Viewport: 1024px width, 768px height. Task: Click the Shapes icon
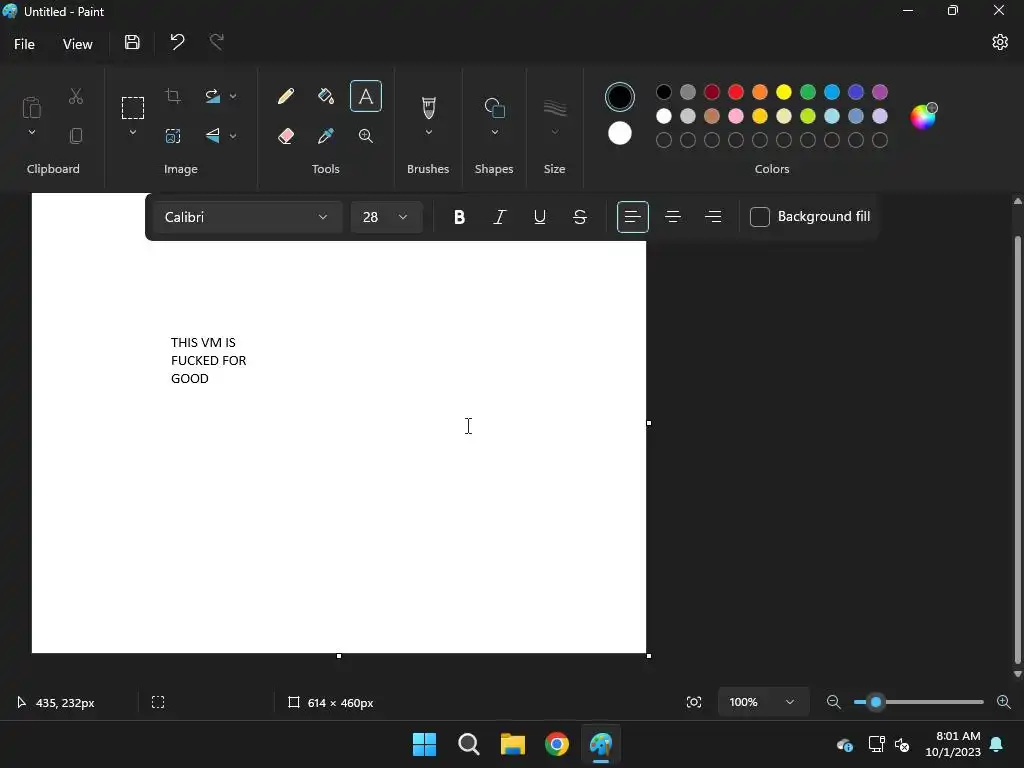pyautogui.click(x=494, y=108)
